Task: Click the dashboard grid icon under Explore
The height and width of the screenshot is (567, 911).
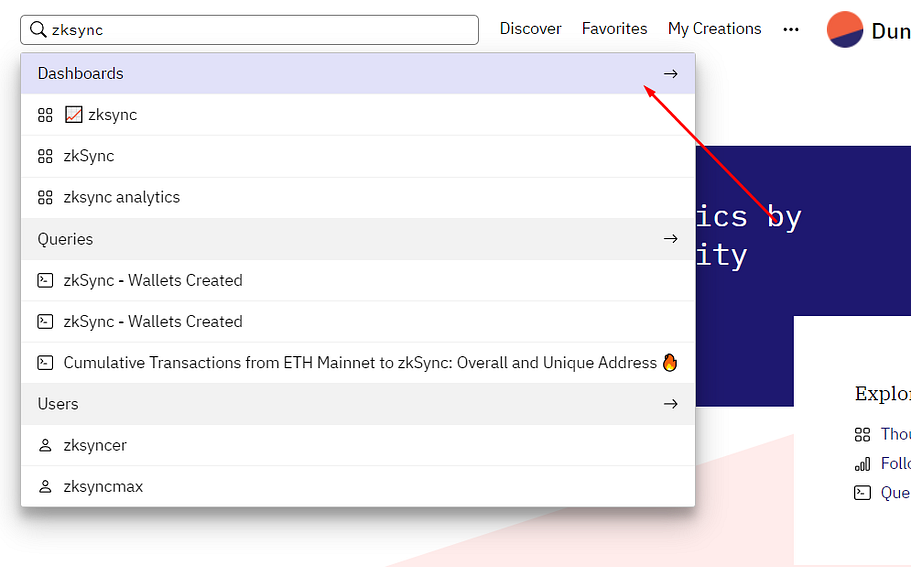Action: 862,435
